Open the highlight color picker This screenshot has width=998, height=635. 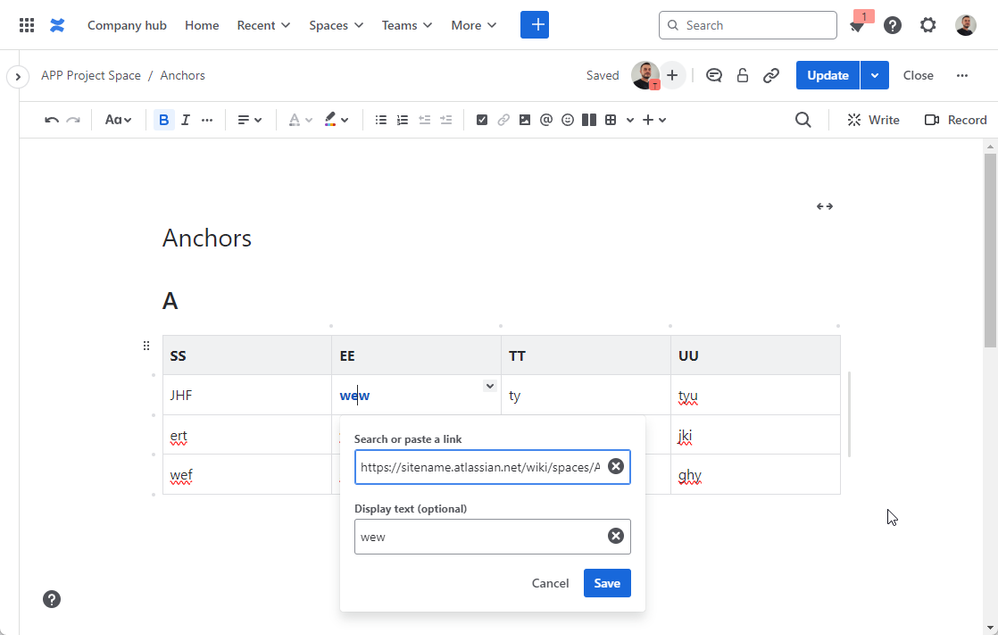(336, 120)
